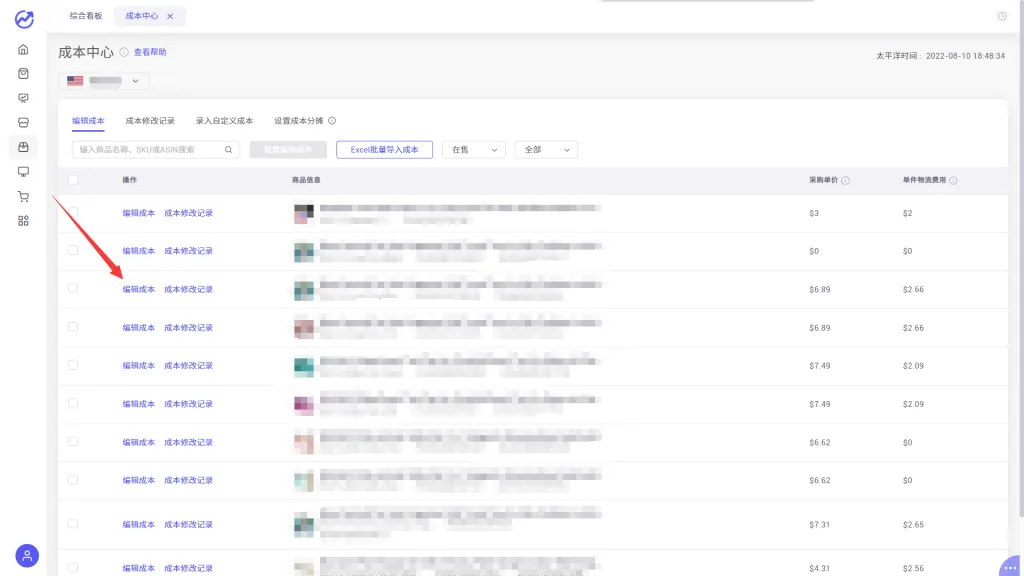The image size is (1024, 576).
Task: Click the $3 purchase price cell
Action: [814, 213]
